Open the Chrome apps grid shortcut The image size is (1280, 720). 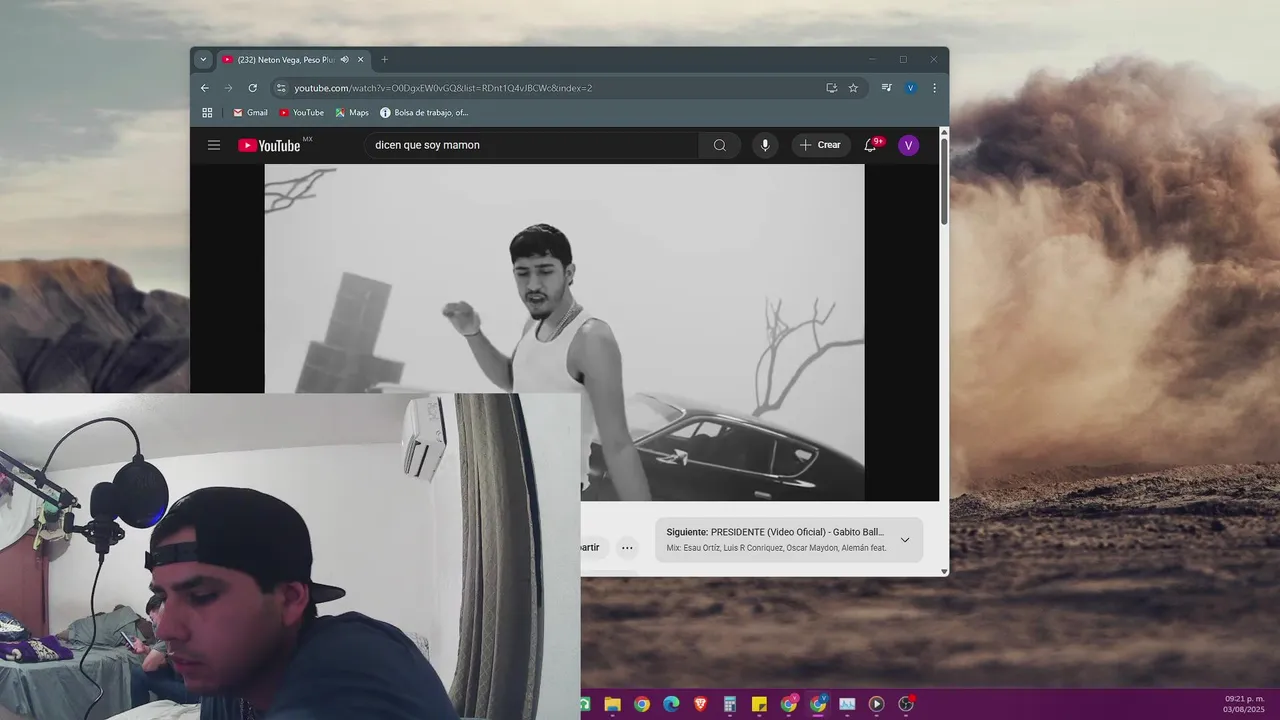pos(208,113)
